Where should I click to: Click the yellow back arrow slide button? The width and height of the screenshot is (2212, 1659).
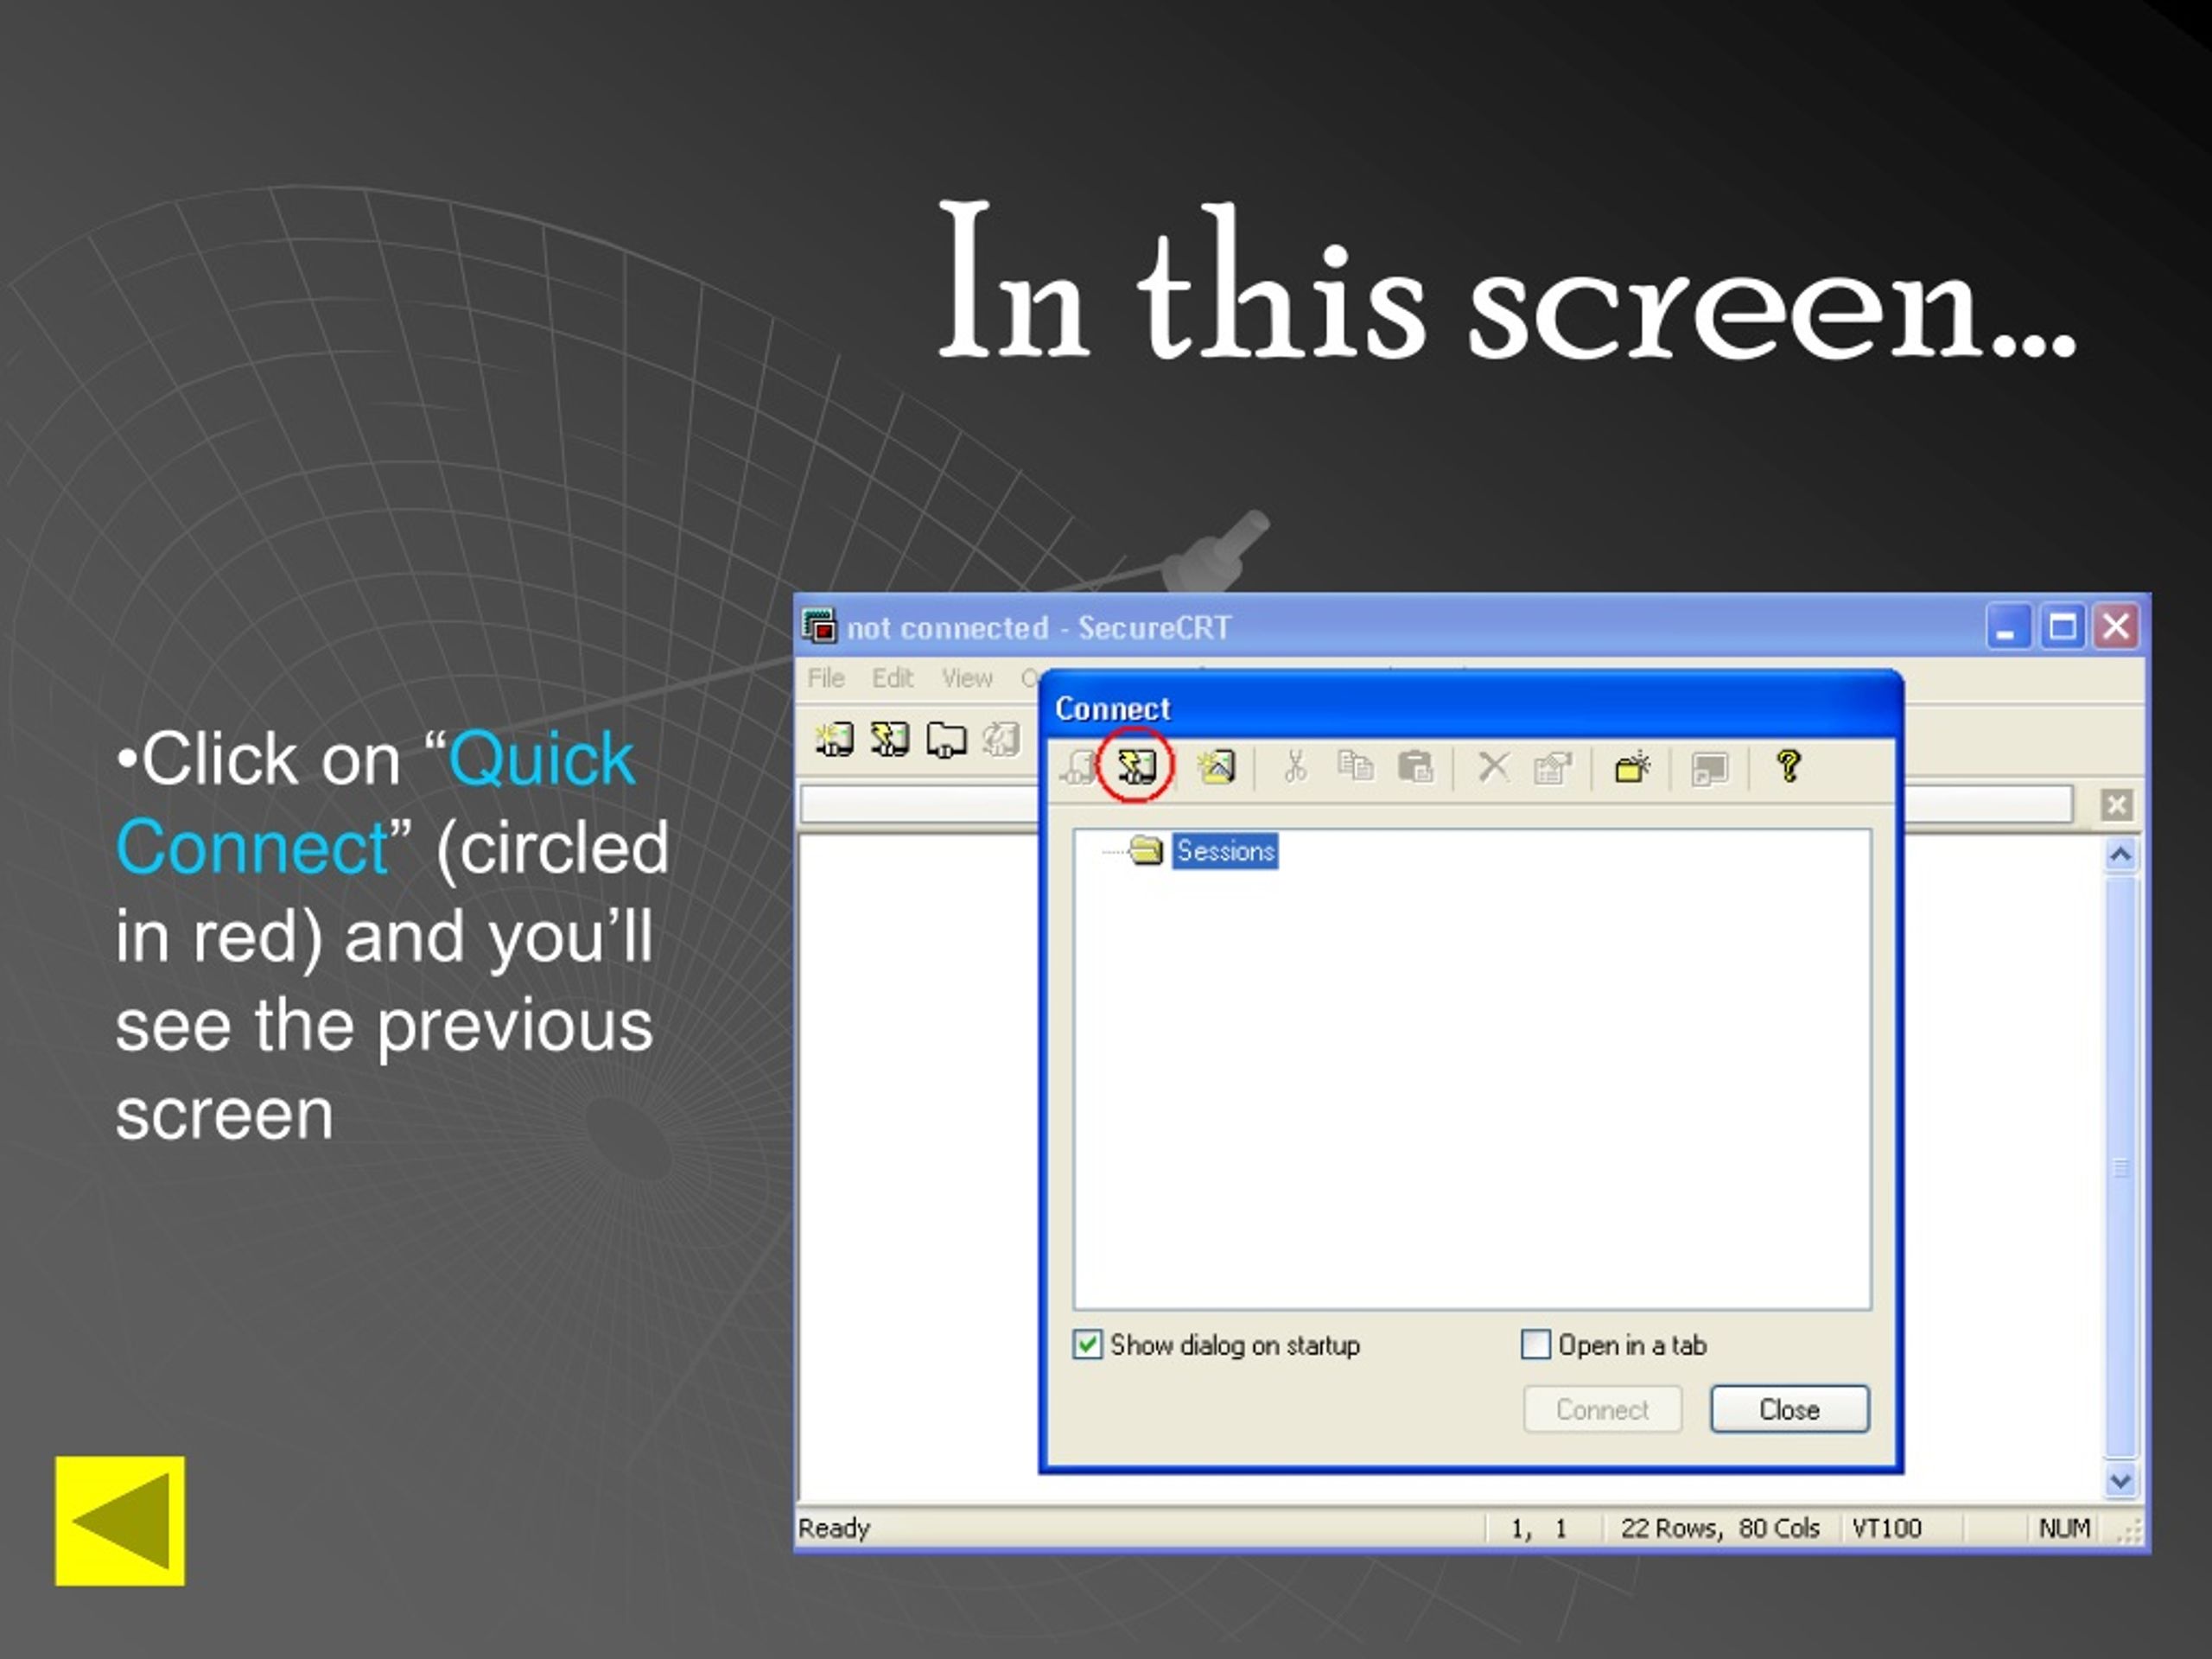[x=120, y=1521]
